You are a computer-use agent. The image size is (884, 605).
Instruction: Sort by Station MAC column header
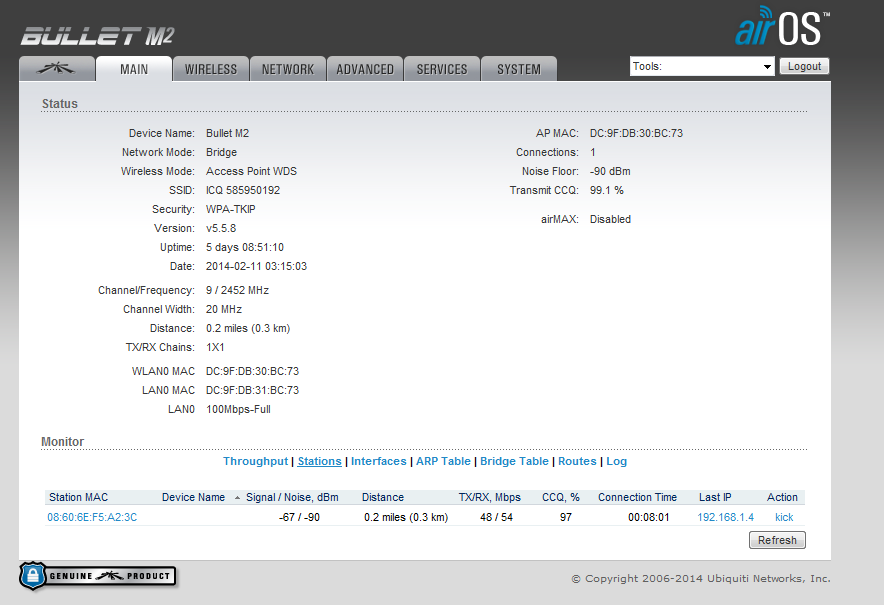click(78, 497)
